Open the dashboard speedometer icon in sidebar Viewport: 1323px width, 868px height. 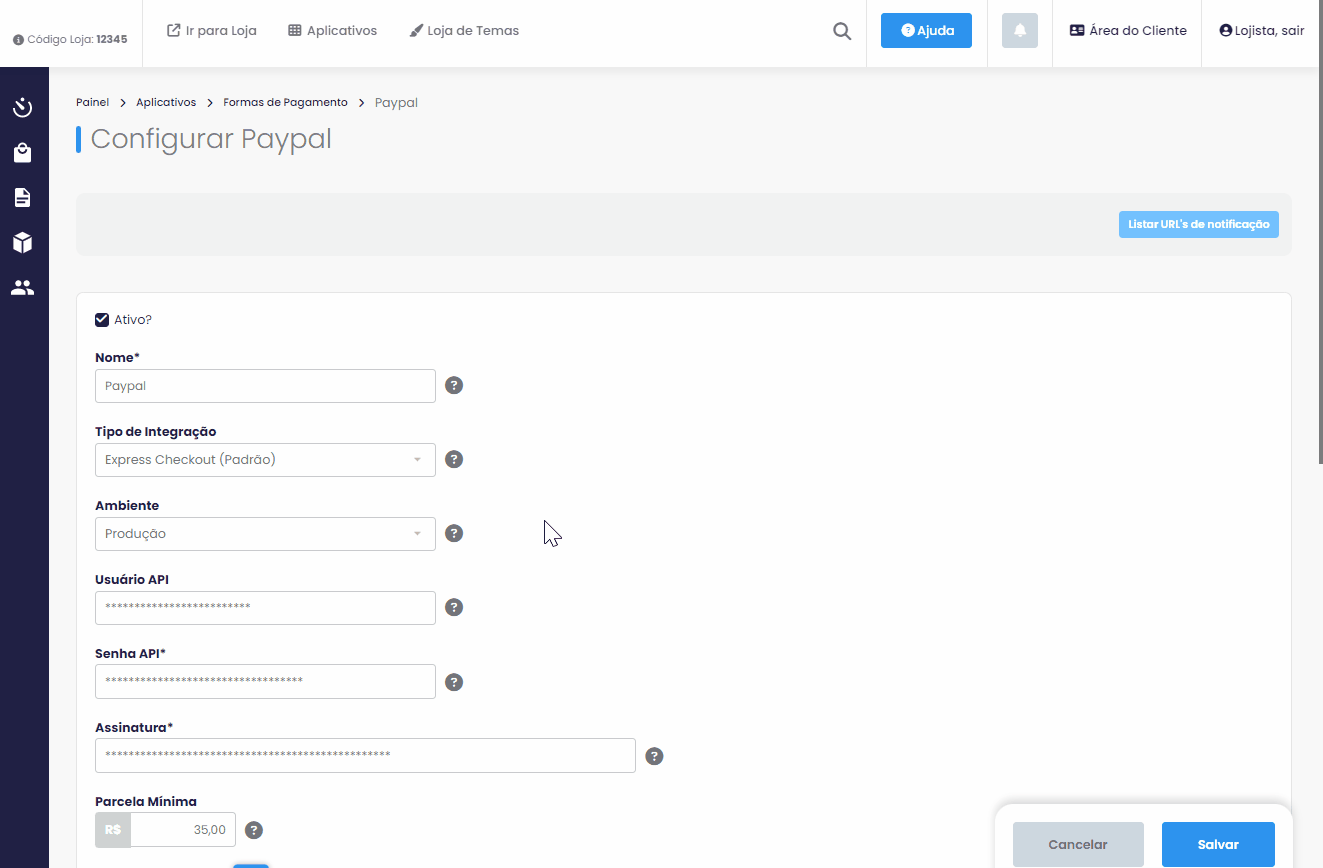coord(23,108)
